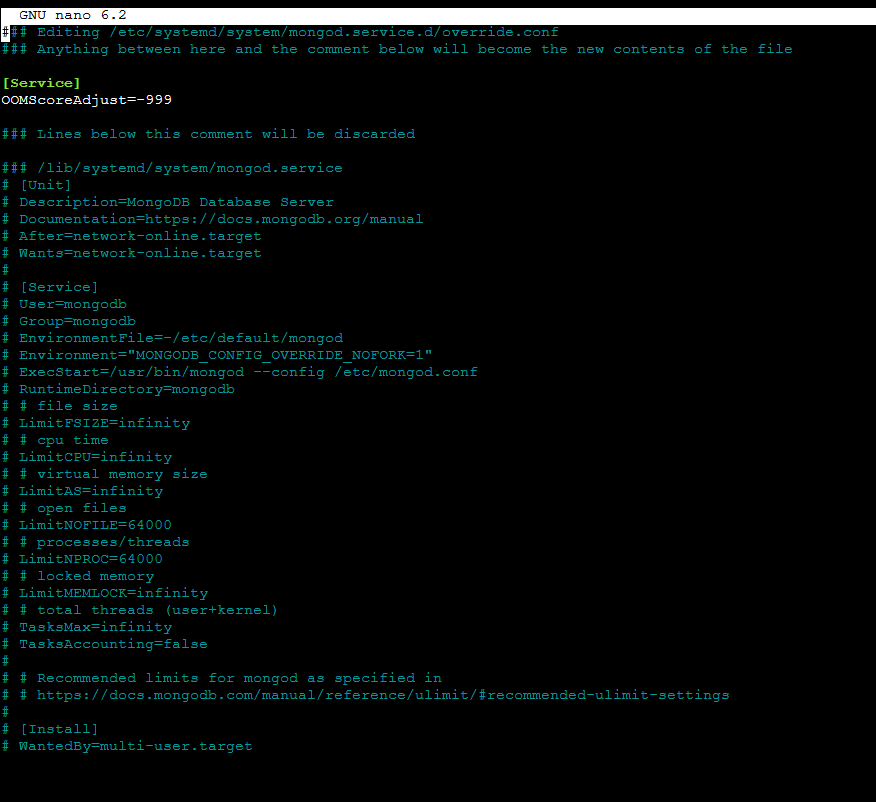Click the 'Environment="MONGODB_CONFIG_OVERRIDE_NOFORK=1"' line
This screenshot has height=802, width=876.
coord(217,355)
